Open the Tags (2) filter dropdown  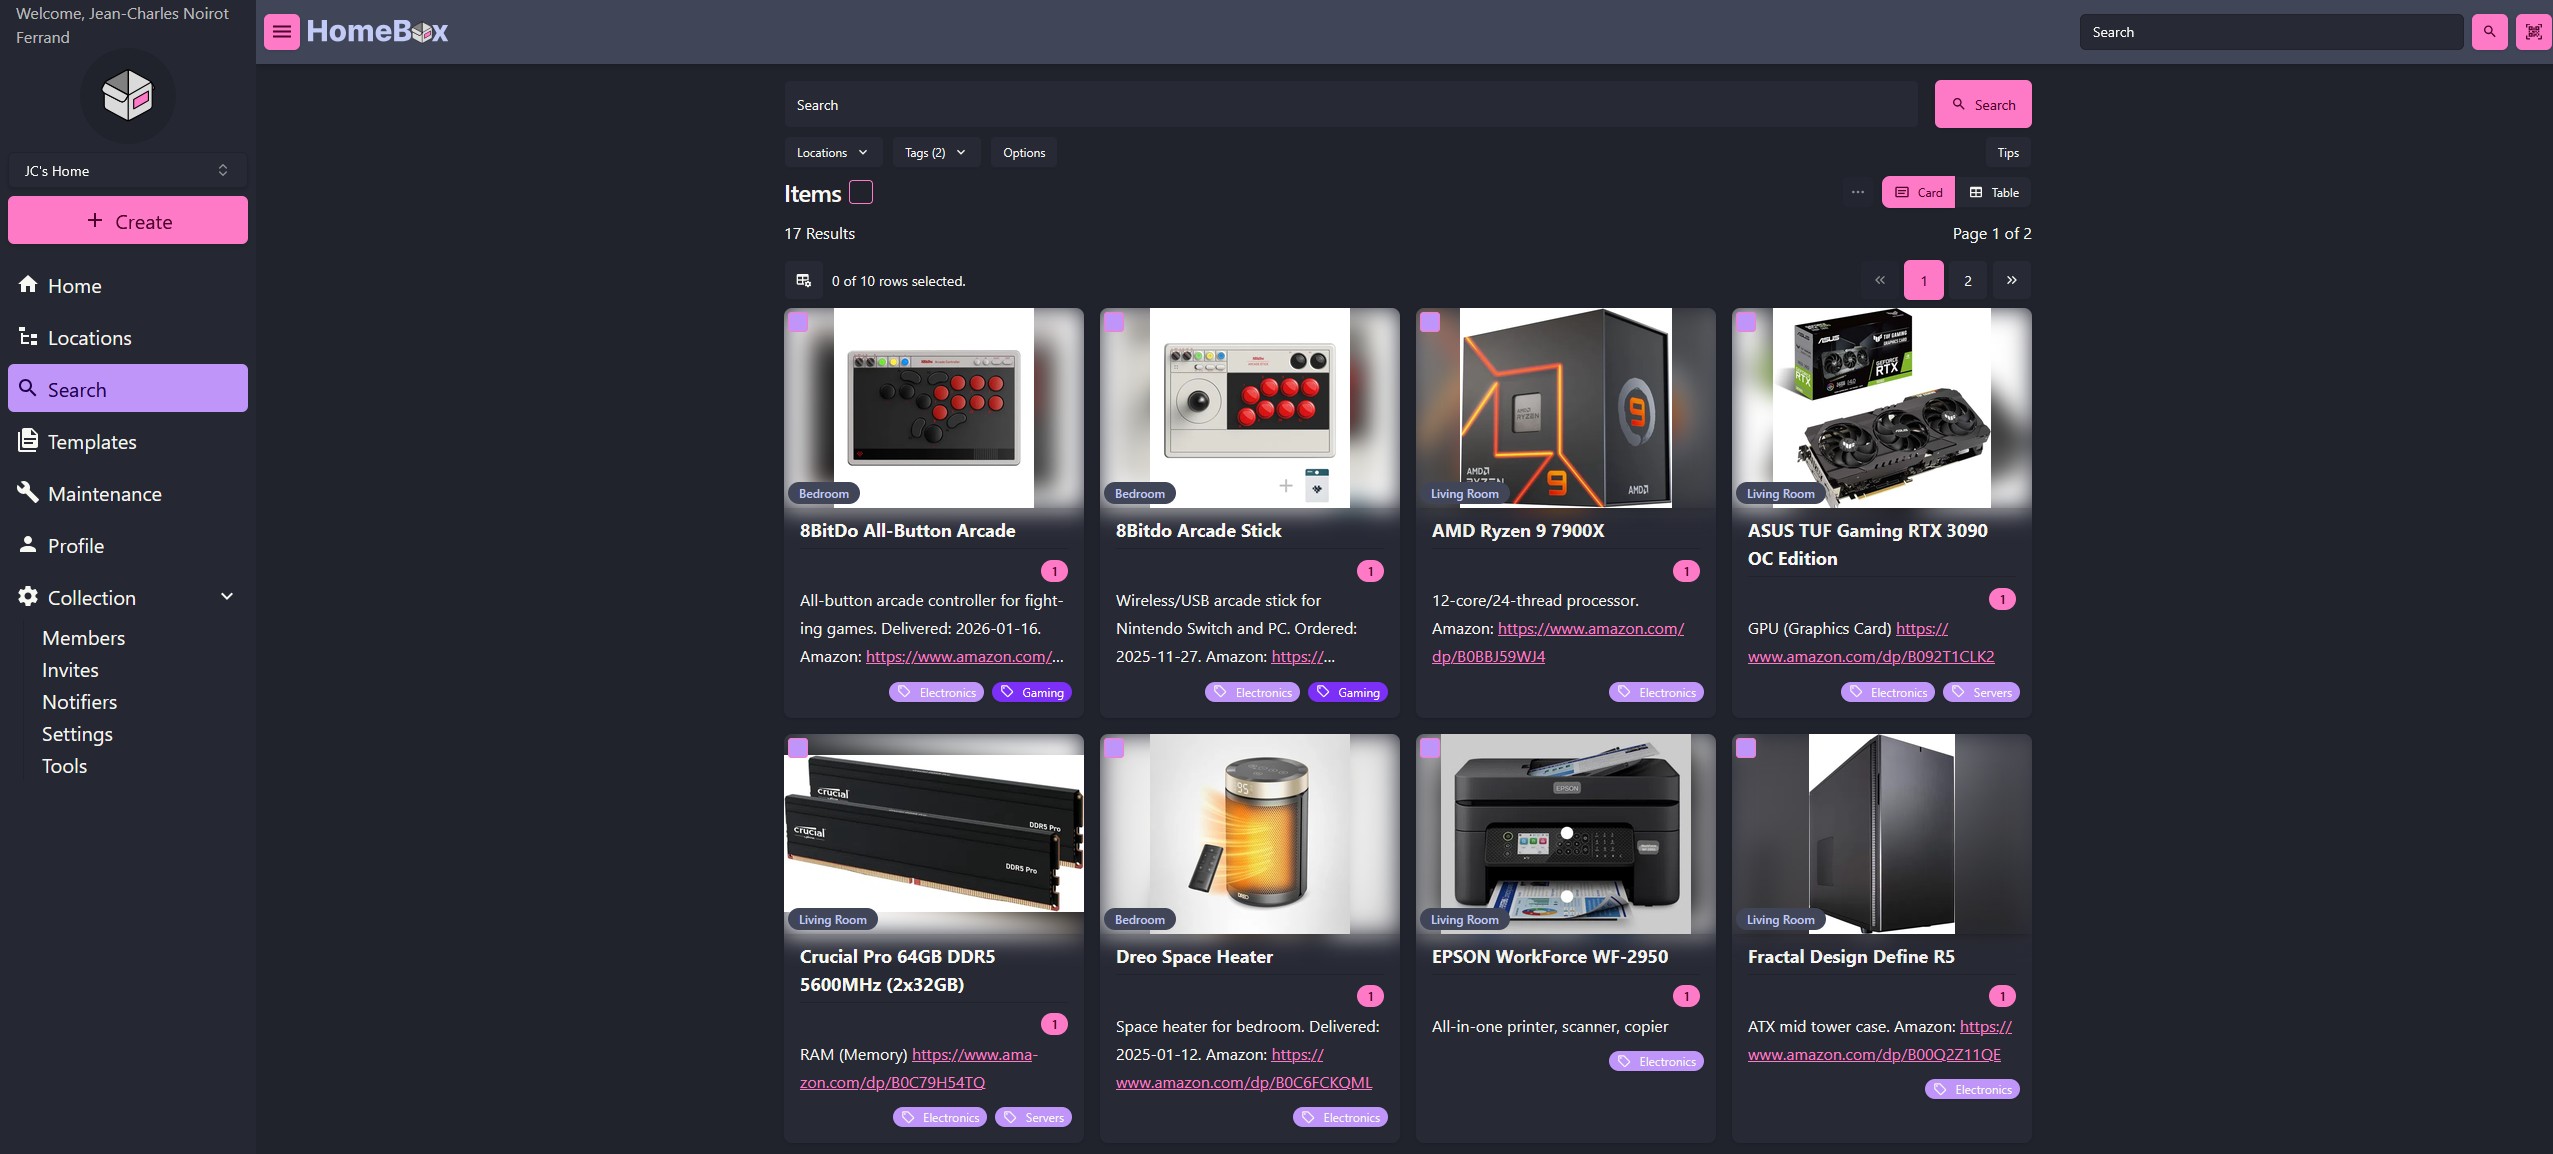point(936,152)
